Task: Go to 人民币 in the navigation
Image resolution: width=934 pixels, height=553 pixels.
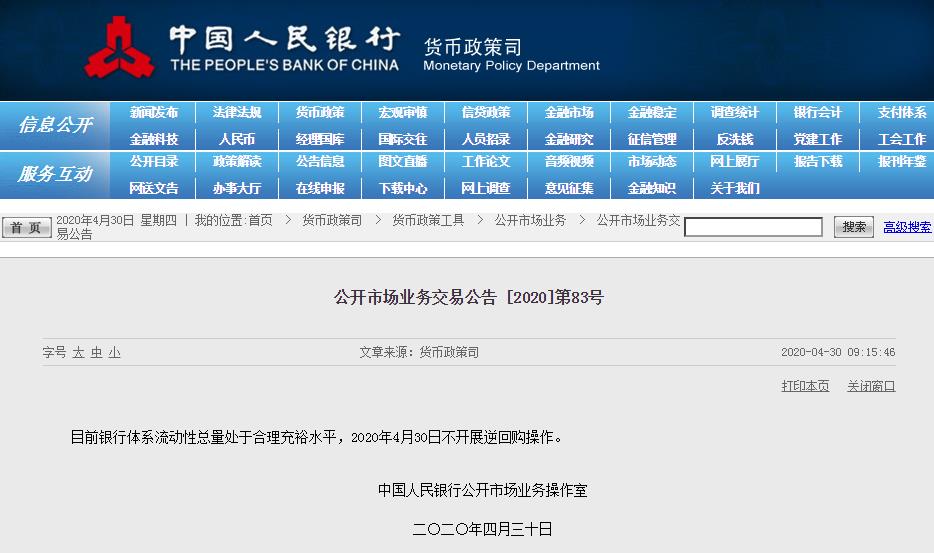Action: (x=237, y=139)
